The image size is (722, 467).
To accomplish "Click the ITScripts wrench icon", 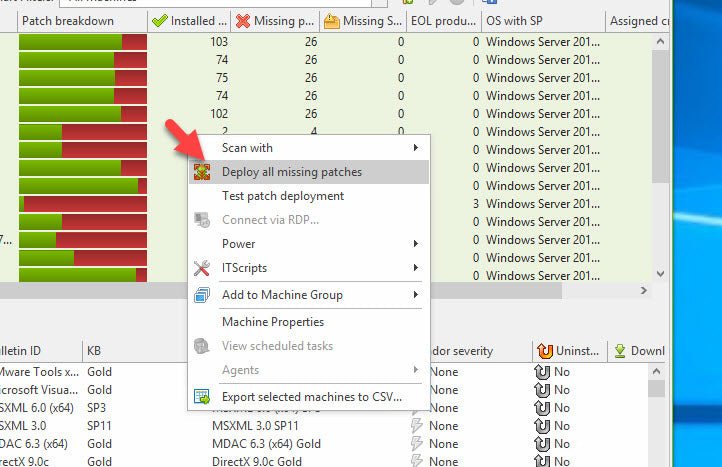I will click(x=202, y=268).
